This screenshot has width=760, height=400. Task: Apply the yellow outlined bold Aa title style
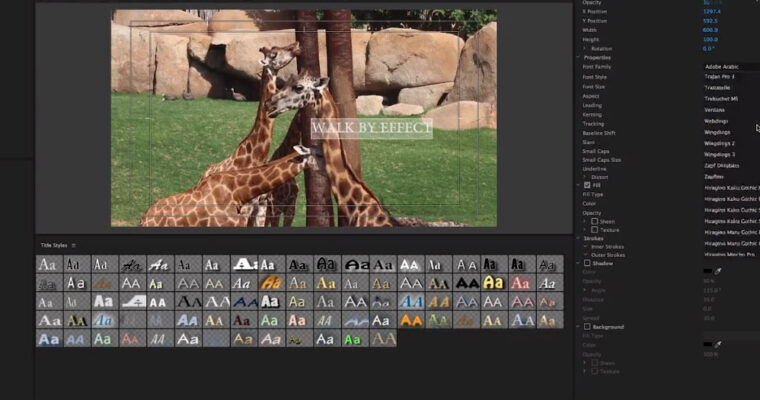[493, 283]
